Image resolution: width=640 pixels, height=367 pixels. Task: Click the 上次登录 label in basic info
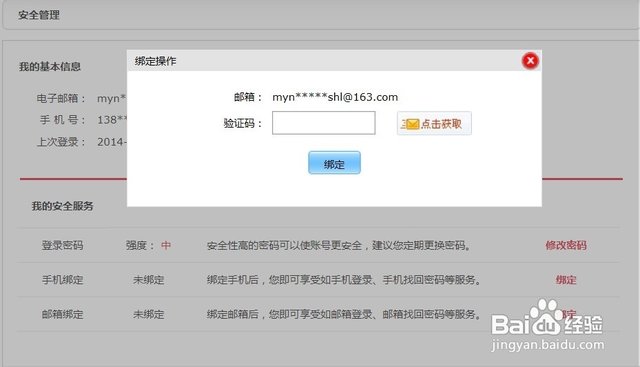point(61,142)
